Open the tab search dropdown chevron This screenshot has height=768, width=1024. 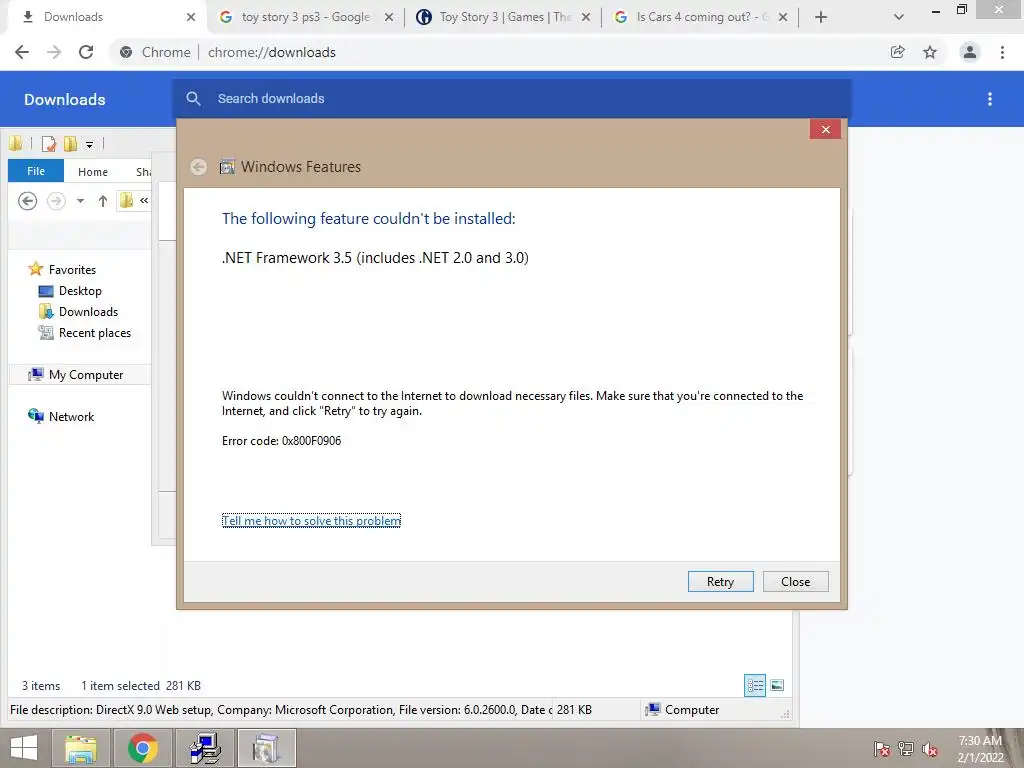tap(899, 17)
